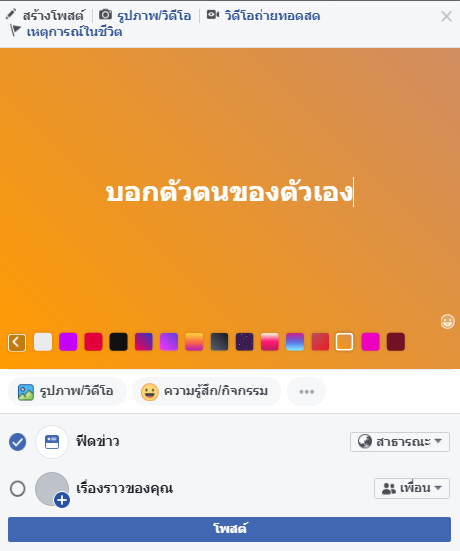
Task: Click the camera icon for รูปภาพ/วิดีโอ
Action: tap(105, 15)
